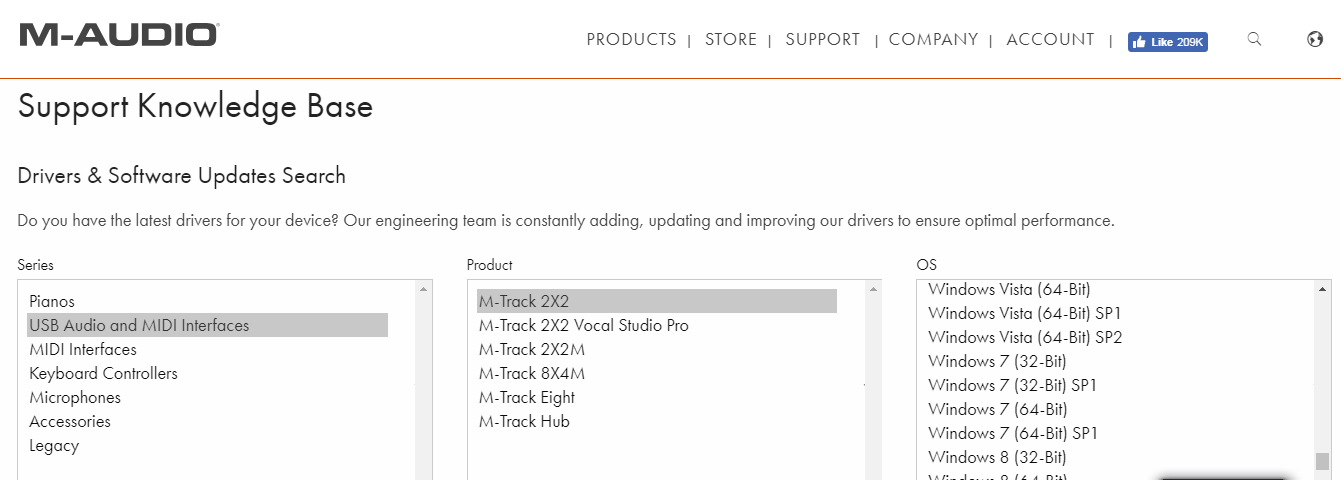
Task: Select Windows 7 (64-Bit) SP1 option
Action: (x=1012, y=433)
